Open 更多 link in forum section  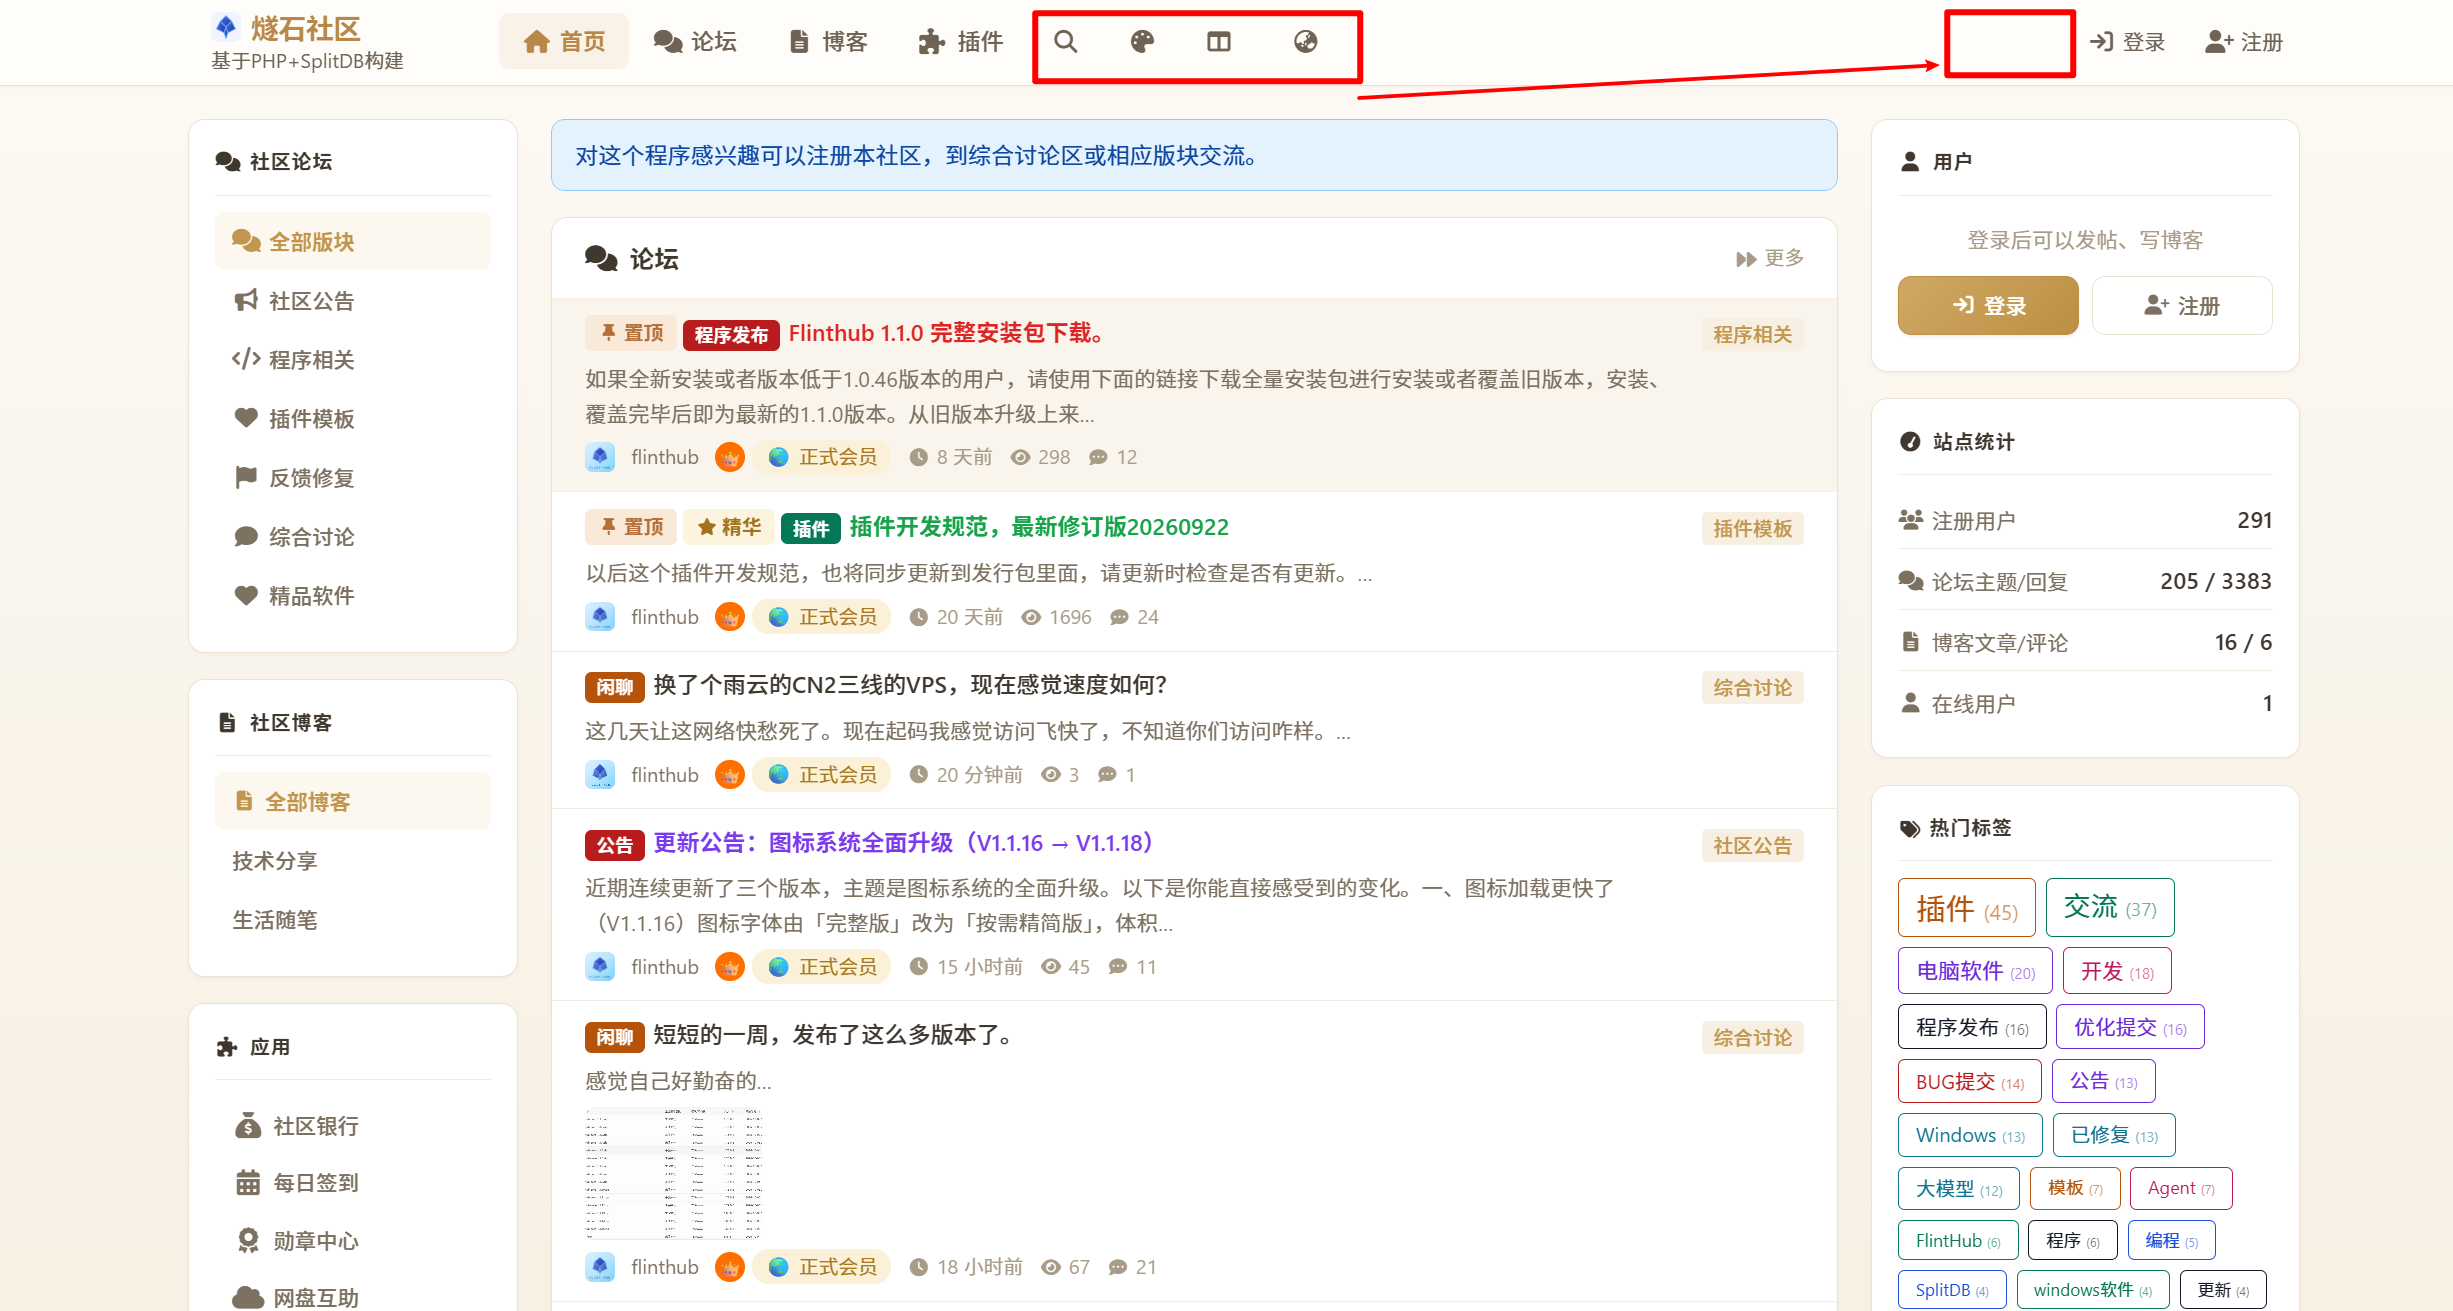coord(1770,258)
